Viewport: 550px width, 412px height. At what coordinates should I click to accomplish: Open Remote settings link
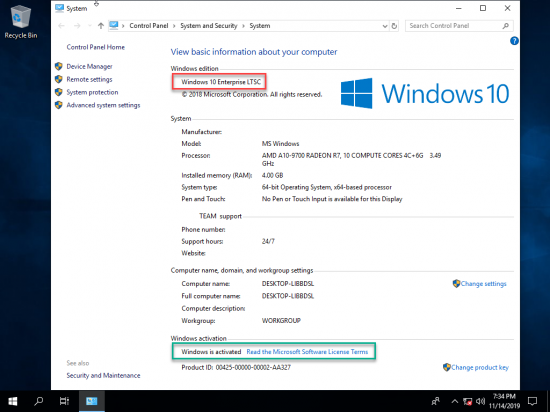tap(89, 79)
